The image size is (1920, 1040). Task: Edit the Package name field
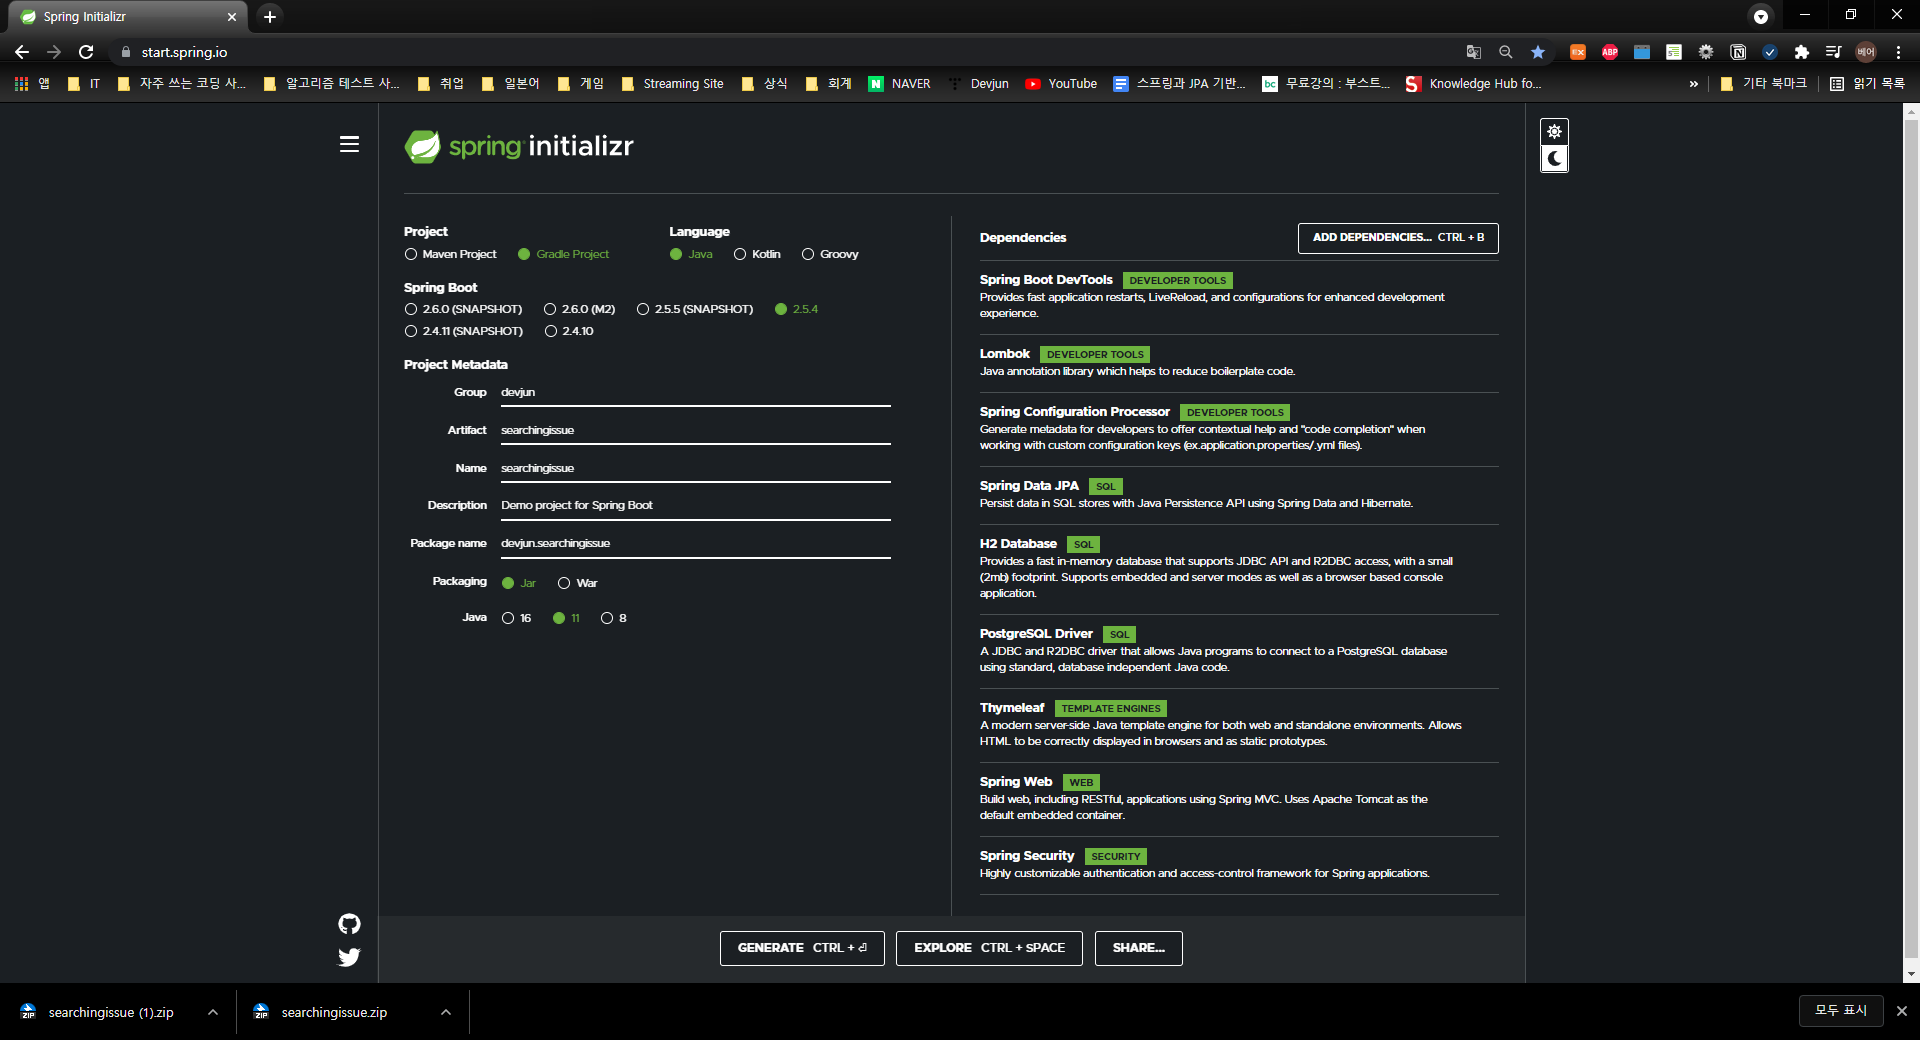[x=696, y=544]
